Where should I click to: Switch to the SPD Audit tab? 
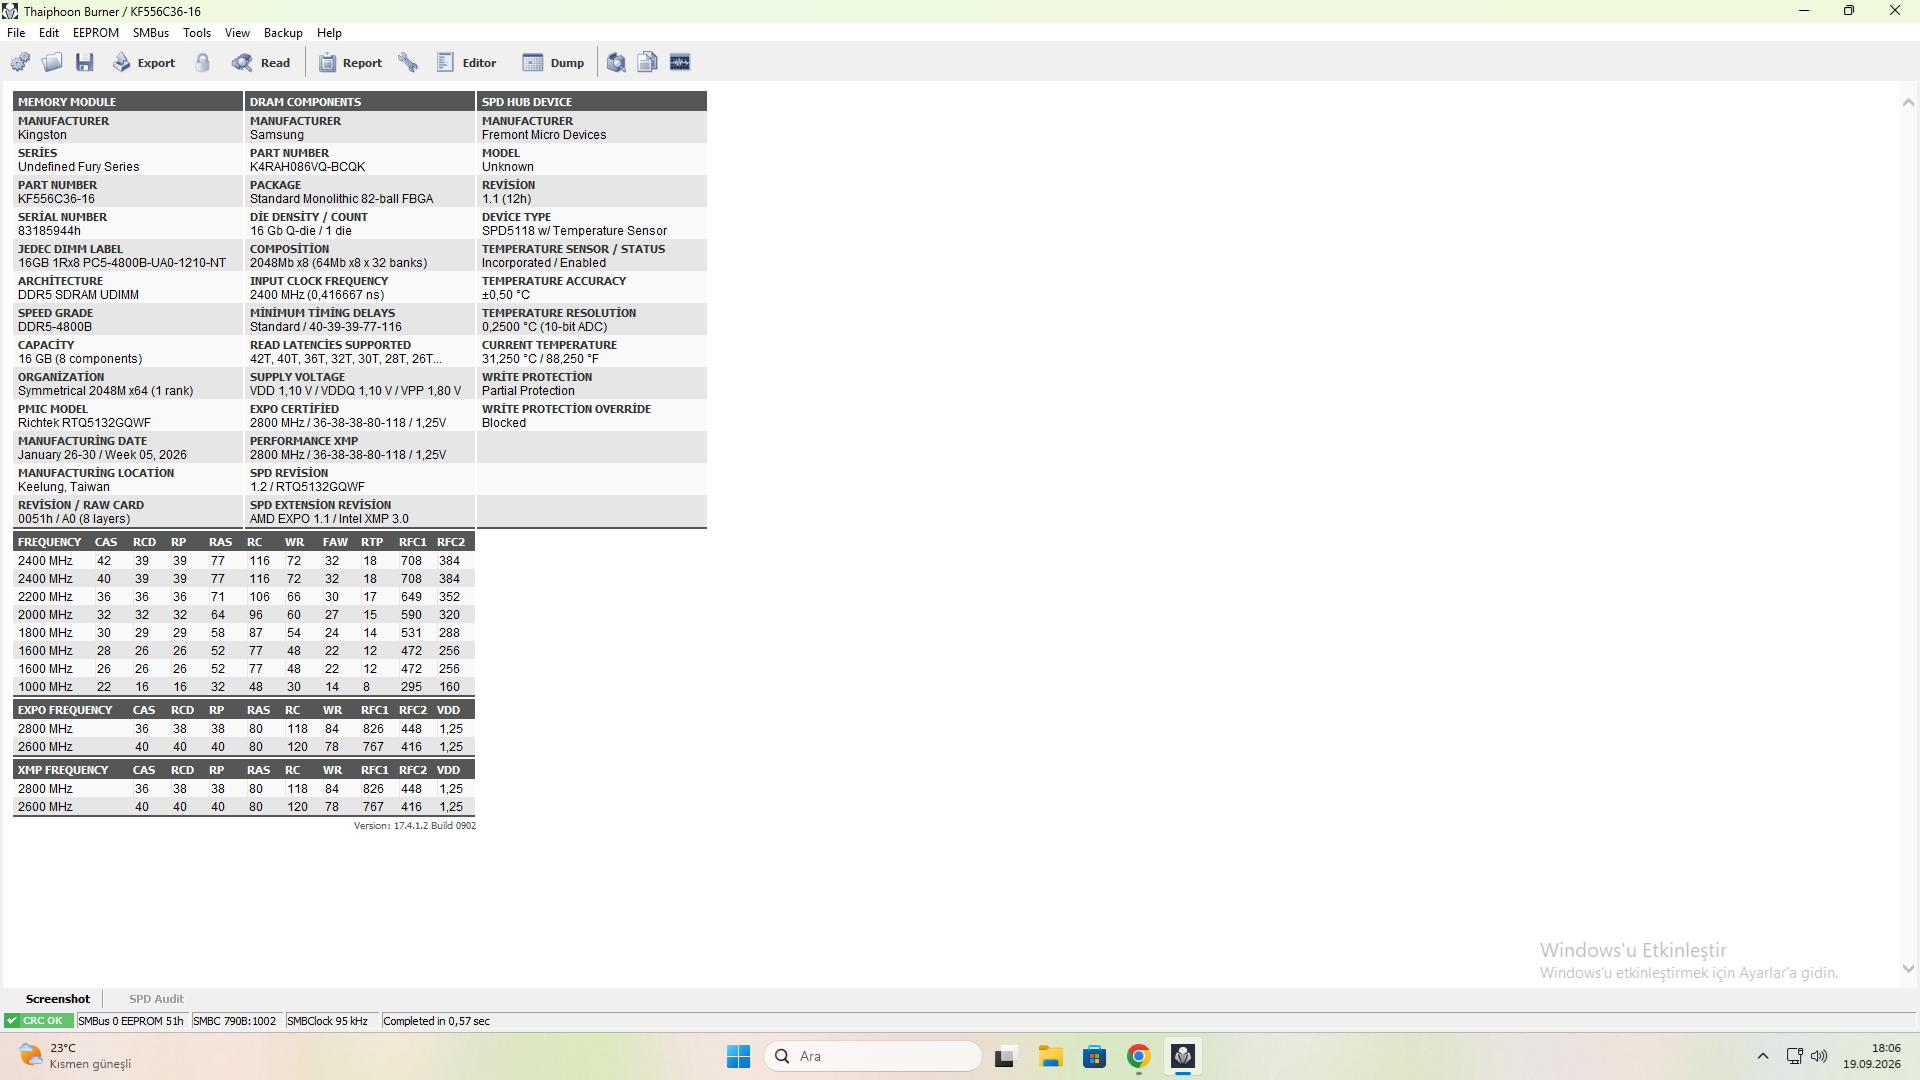pos(156,998)
